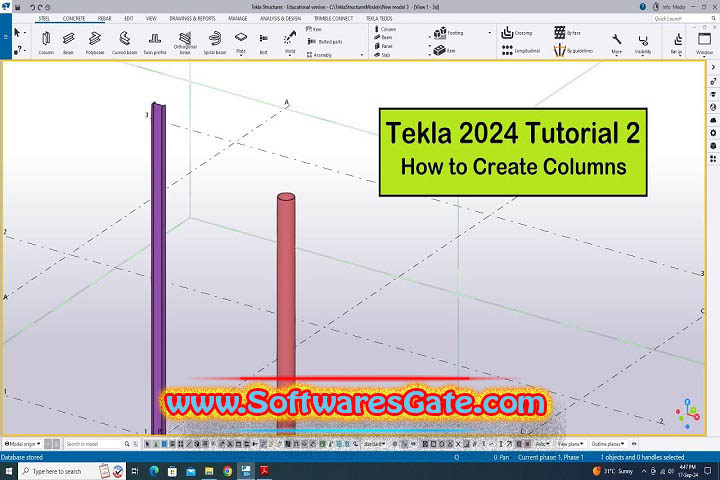
Task: Open the VIEW ribbon tab
Action: click(151, 18)
